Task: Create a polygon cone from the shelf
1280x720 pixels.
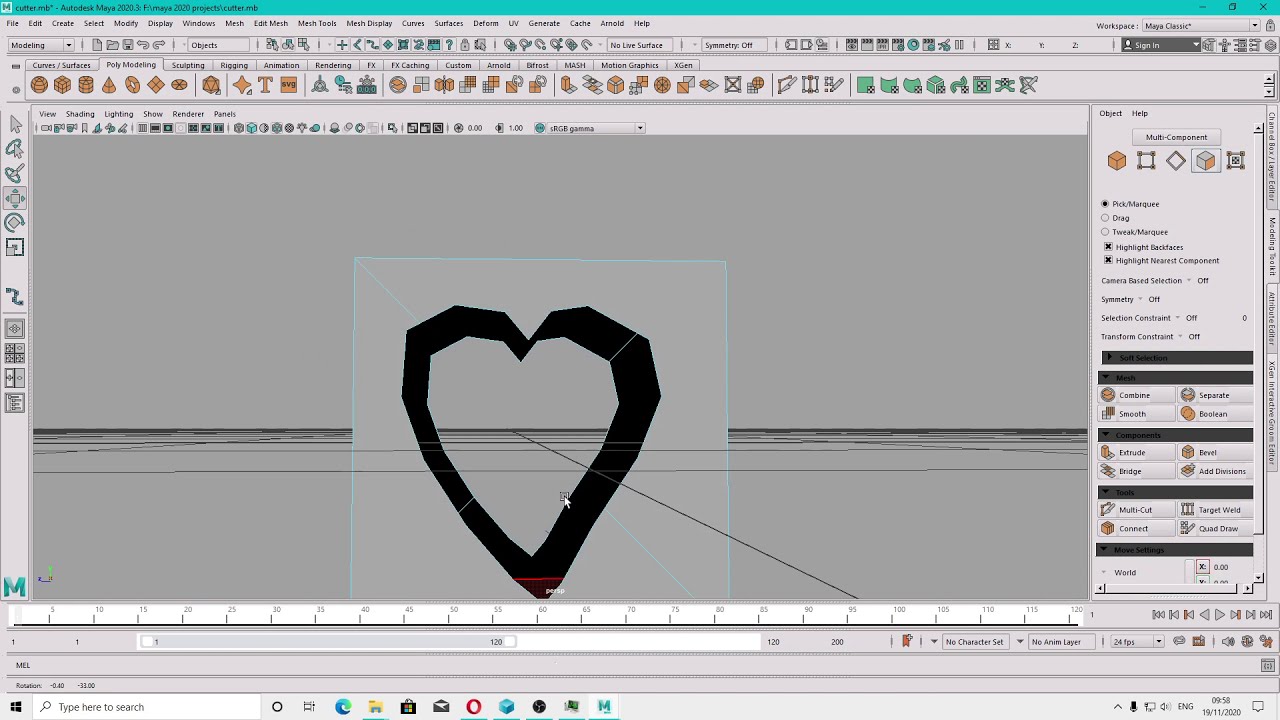Action: [x=109, y=85]
